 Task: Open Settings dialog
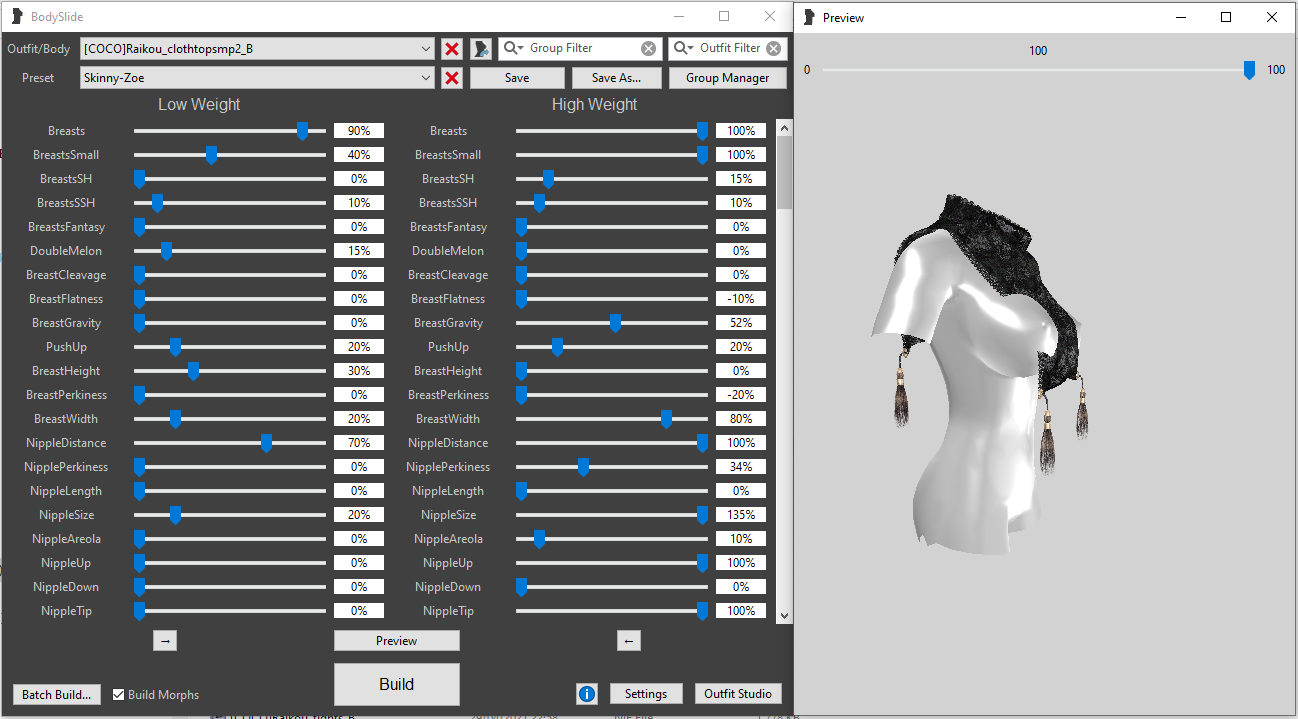(x=646, y=694)
